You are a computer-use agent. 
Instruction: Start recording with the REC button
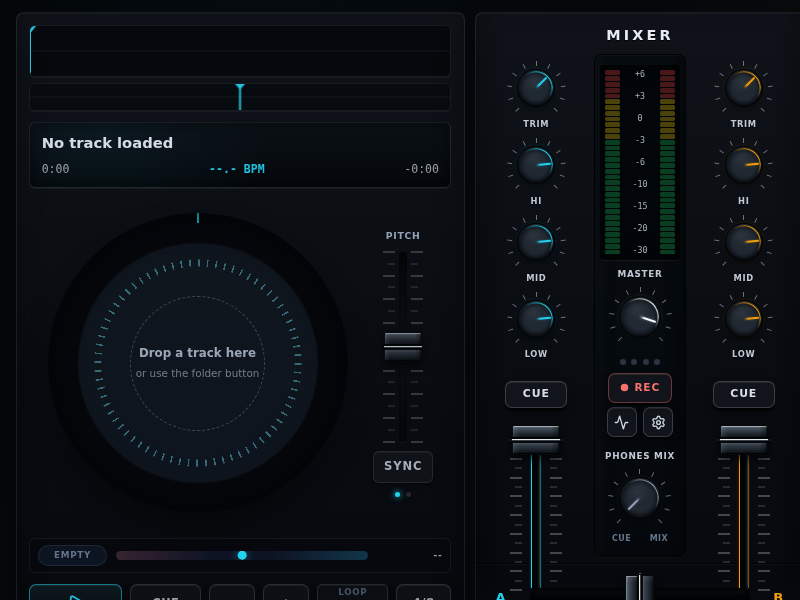[639, 388]
